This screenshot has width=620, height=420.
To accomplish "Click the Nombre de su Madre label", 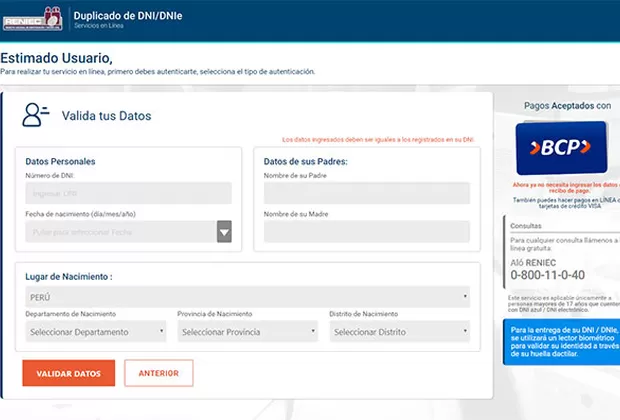I will [x=296, y=214].
